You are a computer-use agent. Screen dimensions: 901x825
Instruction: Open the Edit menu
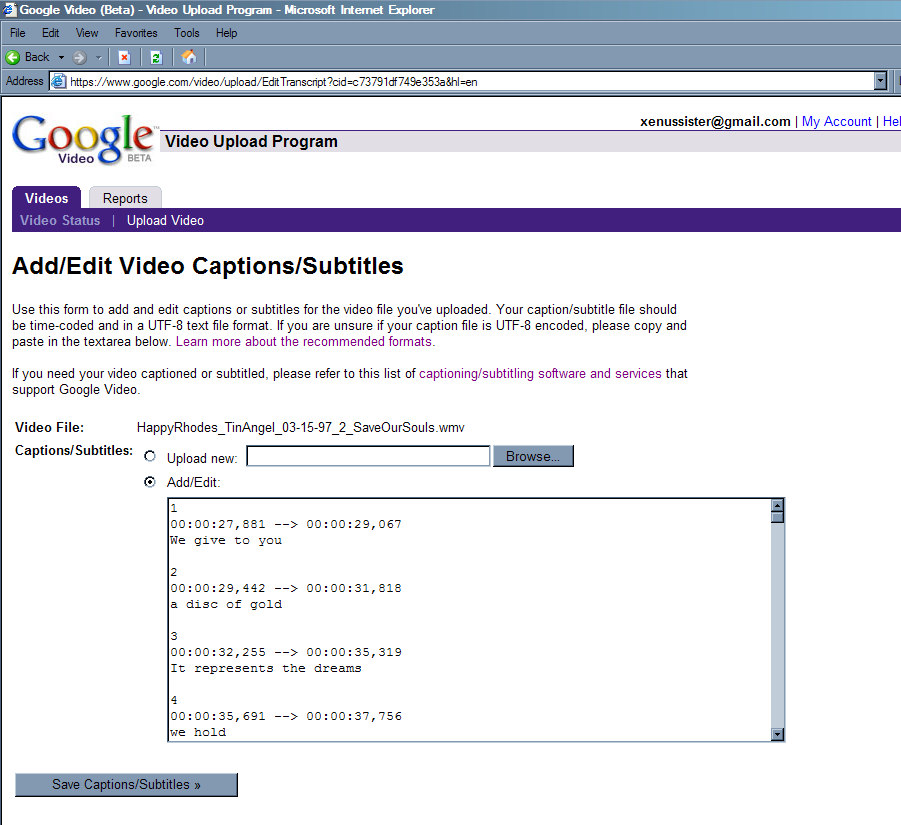click(x=51, y=33)
